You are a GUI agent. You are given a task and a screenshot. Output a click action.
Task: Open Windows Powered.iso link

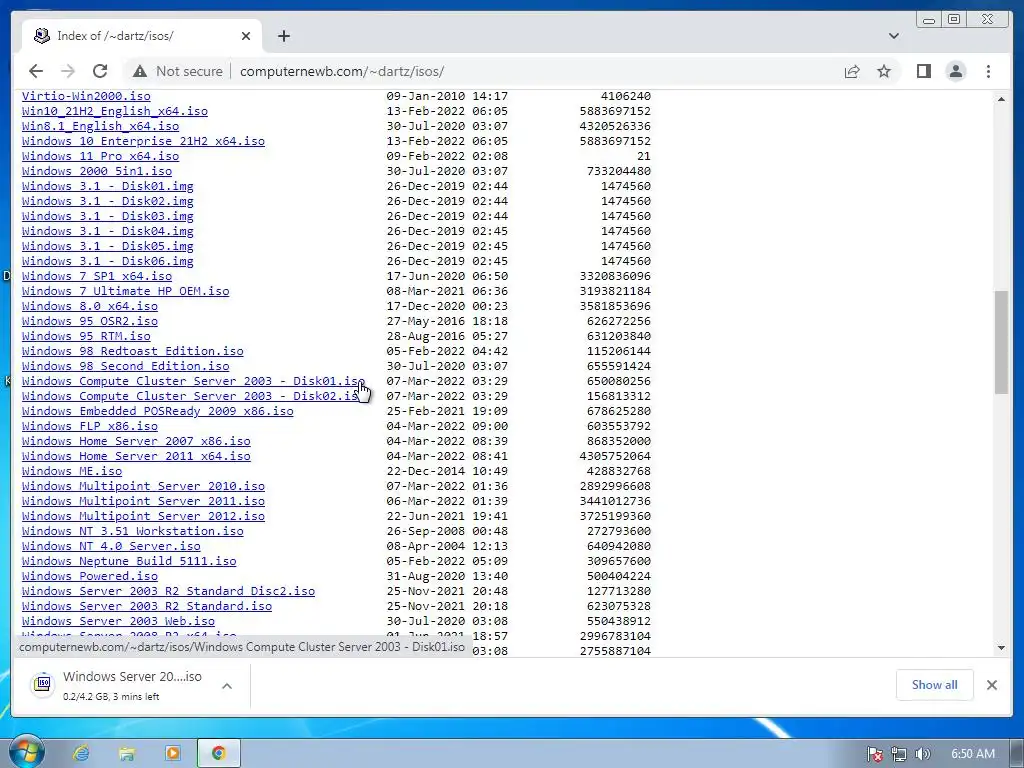pyautogui.click(x=89, y=577)
